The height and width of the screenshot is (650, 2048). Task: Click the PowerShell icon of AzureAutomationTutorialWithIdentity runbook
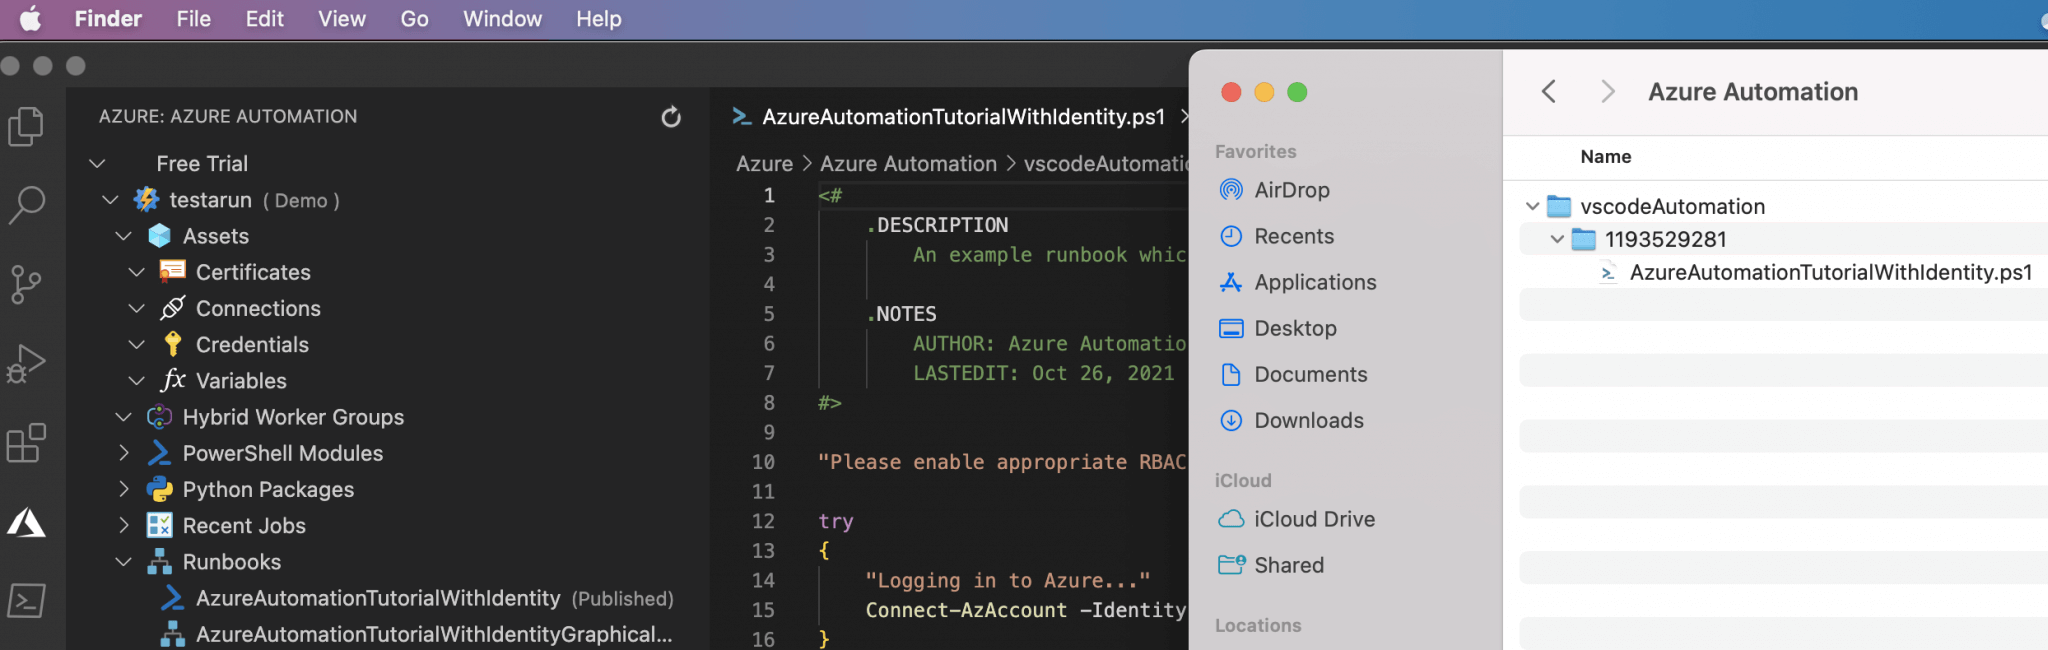pos(173,598)
